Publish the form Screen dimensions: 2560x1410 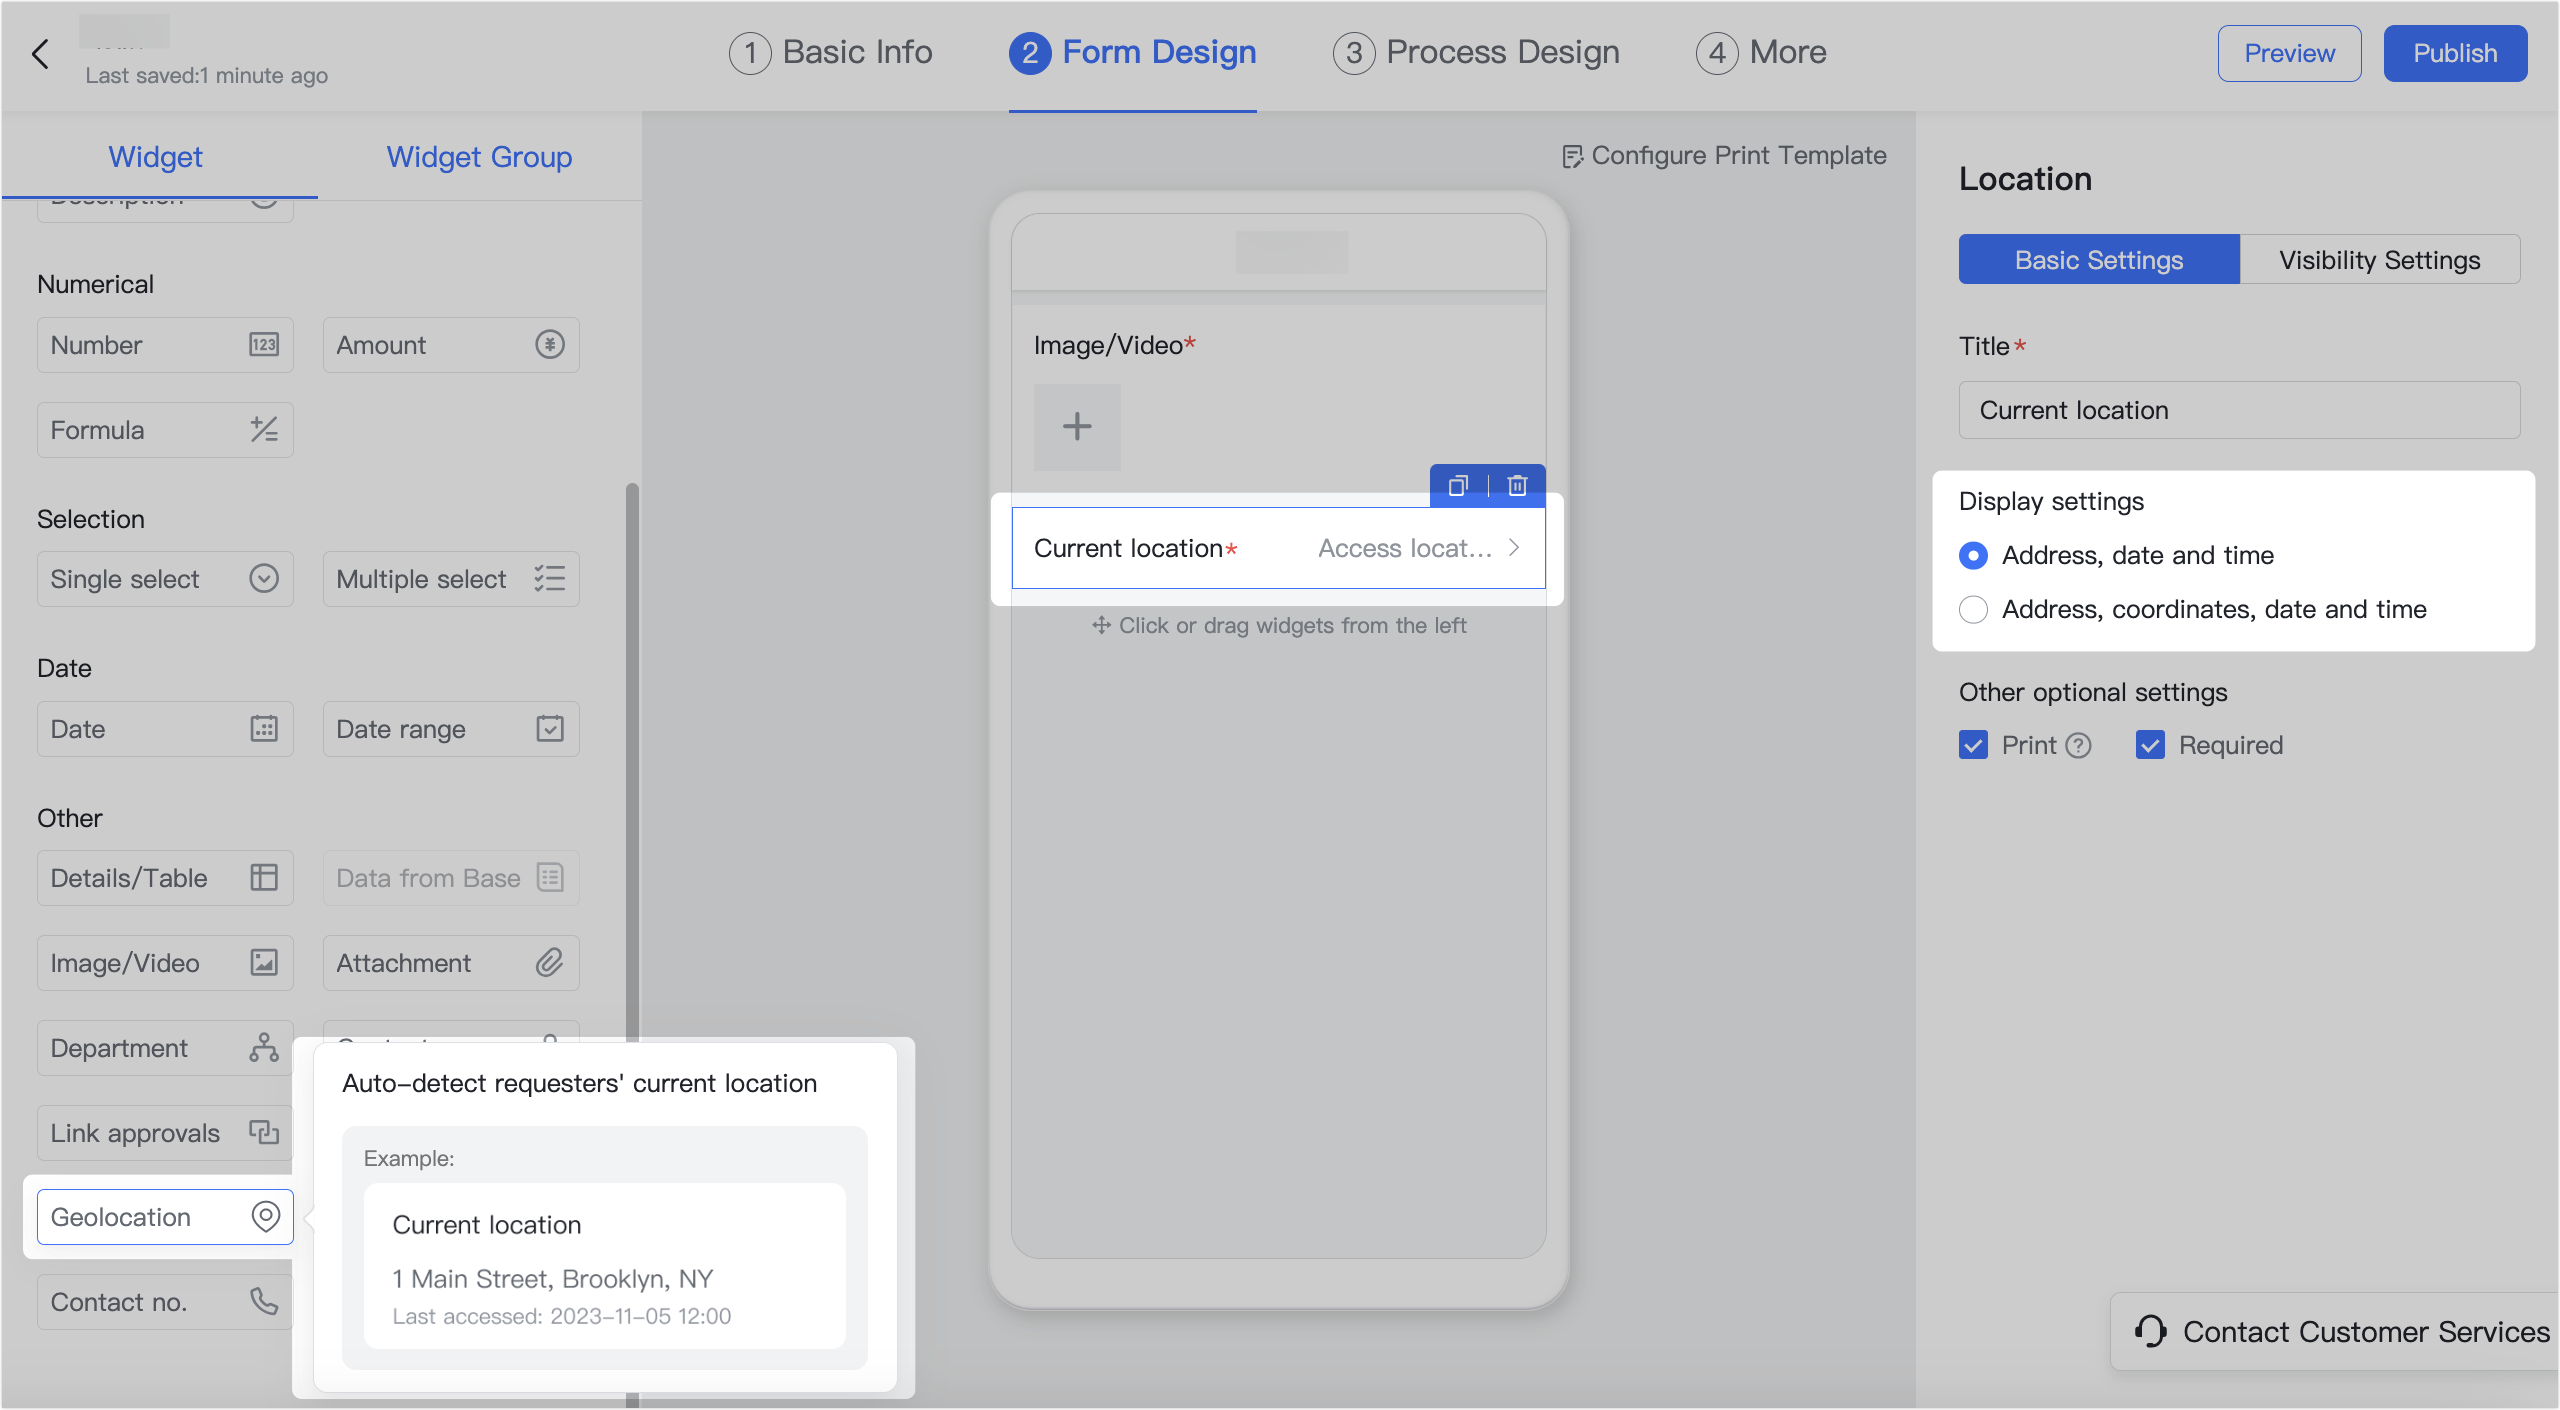click(2455, 53)
